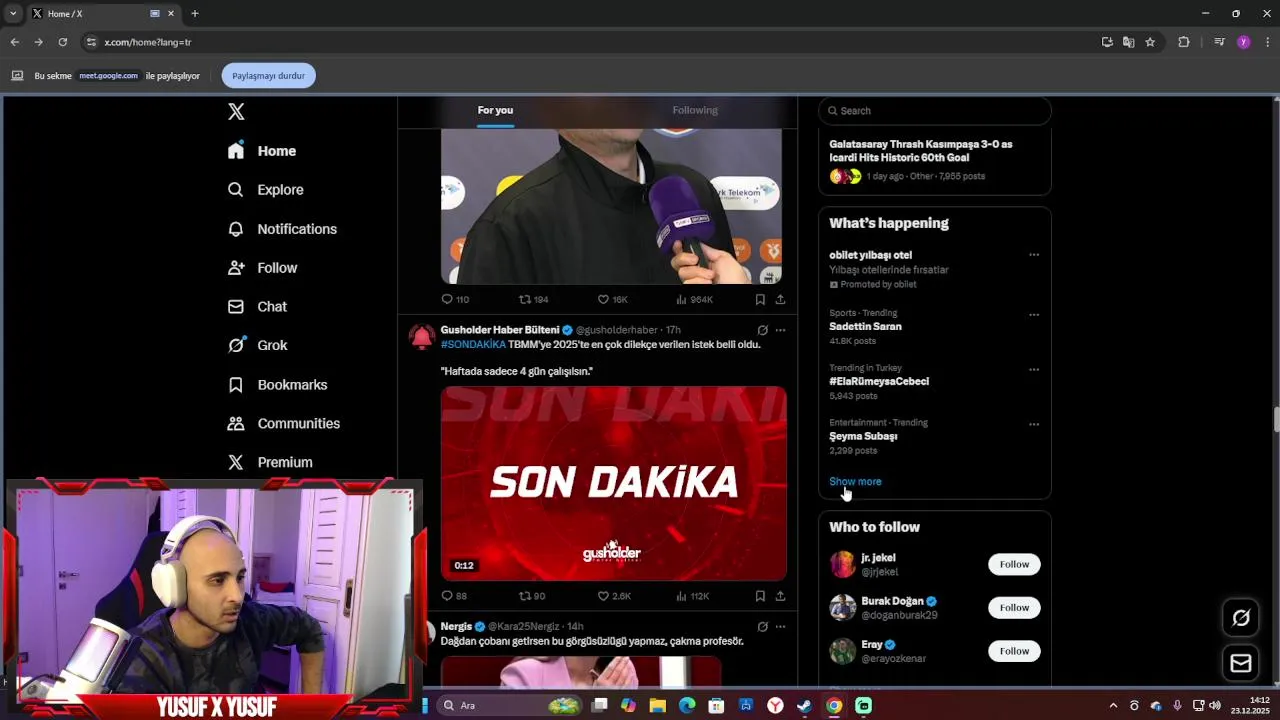
Task: Open Notifications in the sidebar
Action: coord(282,229)
